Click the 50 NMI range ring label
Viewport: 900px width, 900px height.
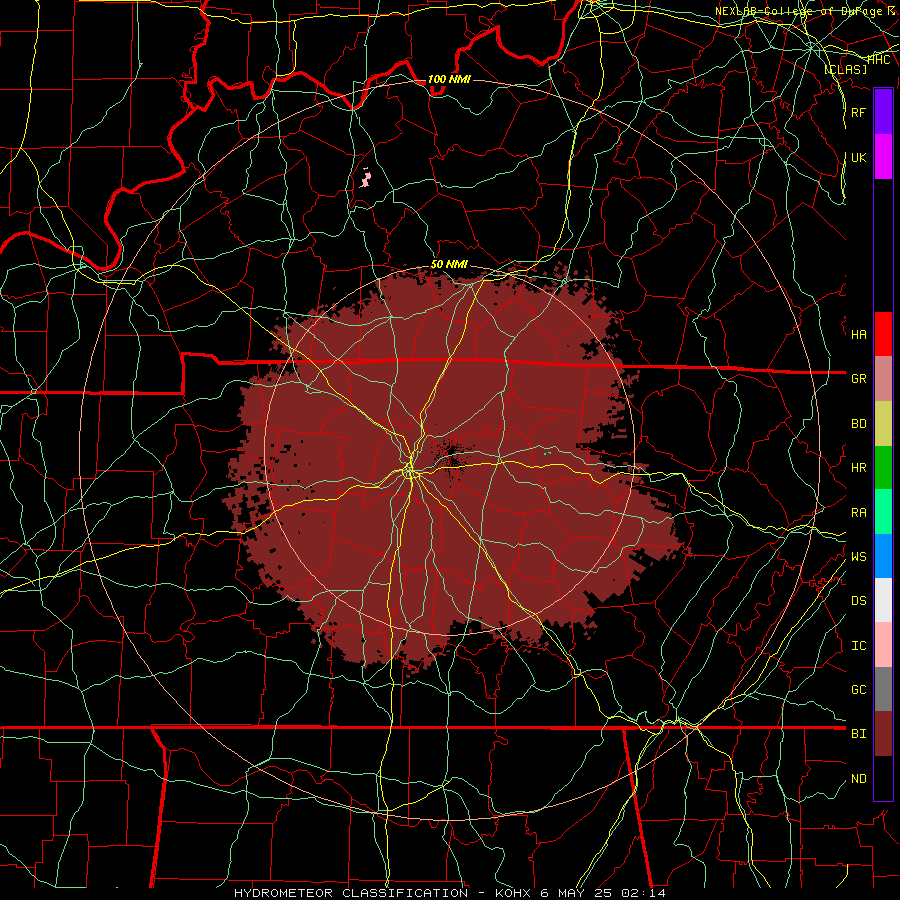coord(449,264)
